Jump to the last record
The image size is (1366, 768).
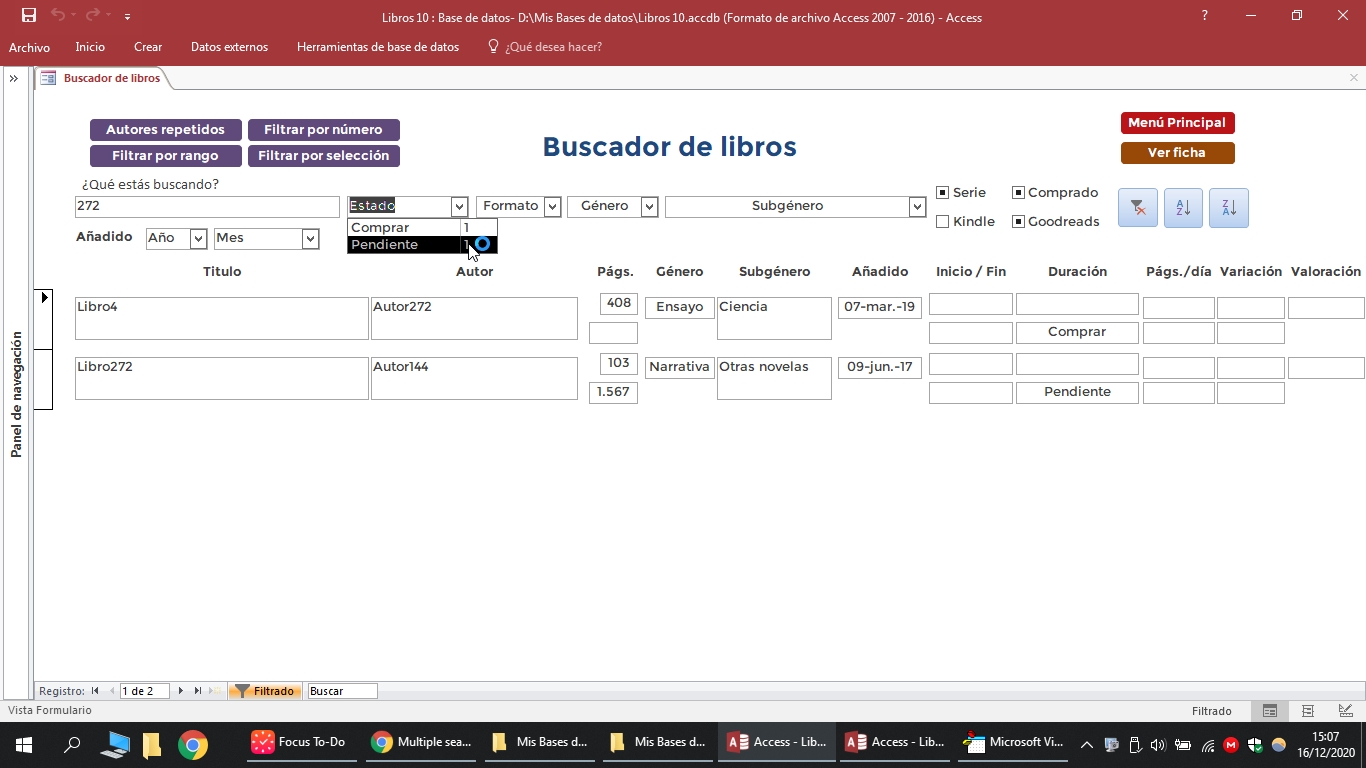pos(198,691)
